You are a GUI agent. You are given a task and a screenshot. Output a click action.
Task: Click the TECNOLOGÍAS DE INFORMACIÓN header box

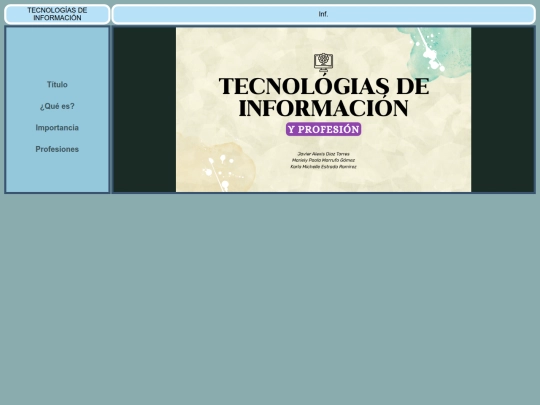tap(57, 14)
